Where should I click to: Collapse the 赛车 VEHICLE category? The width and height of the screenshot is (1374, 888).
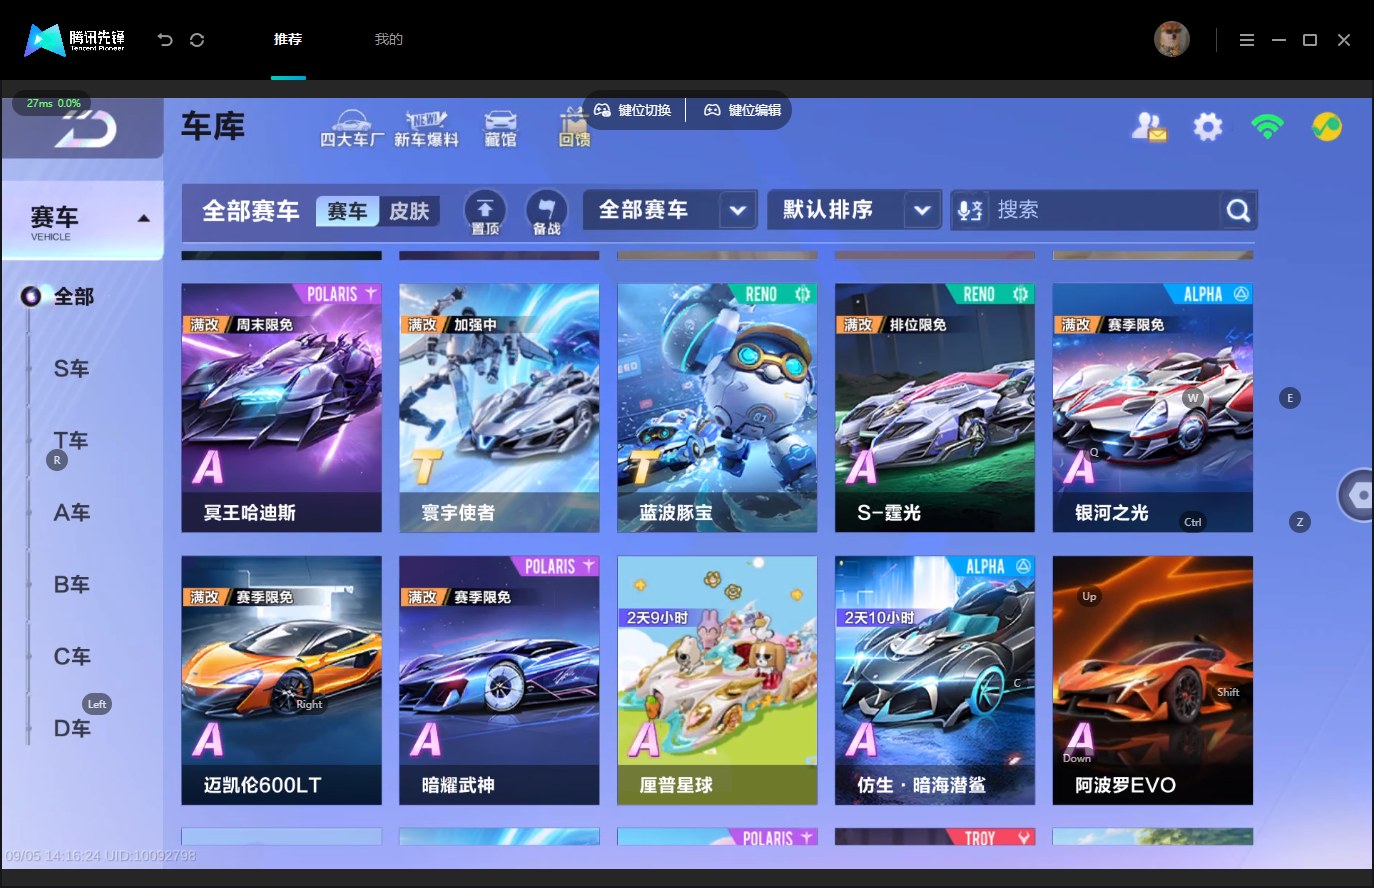pyautogui.click(x=83, y=221)
